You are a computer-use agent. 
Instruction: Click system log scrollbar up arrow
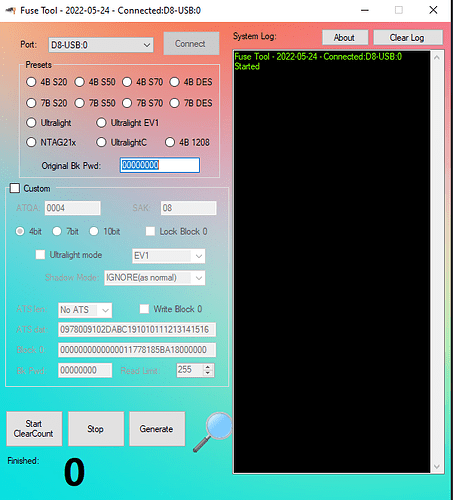(x=437, y=57)
